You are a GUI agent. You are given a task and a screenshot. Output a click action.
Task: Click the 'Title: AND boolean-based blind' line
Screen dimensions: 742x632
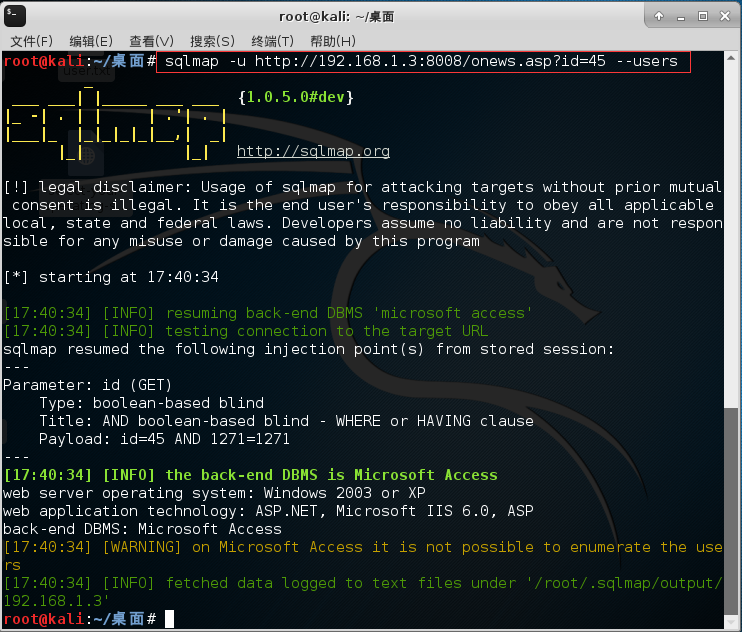286,421
